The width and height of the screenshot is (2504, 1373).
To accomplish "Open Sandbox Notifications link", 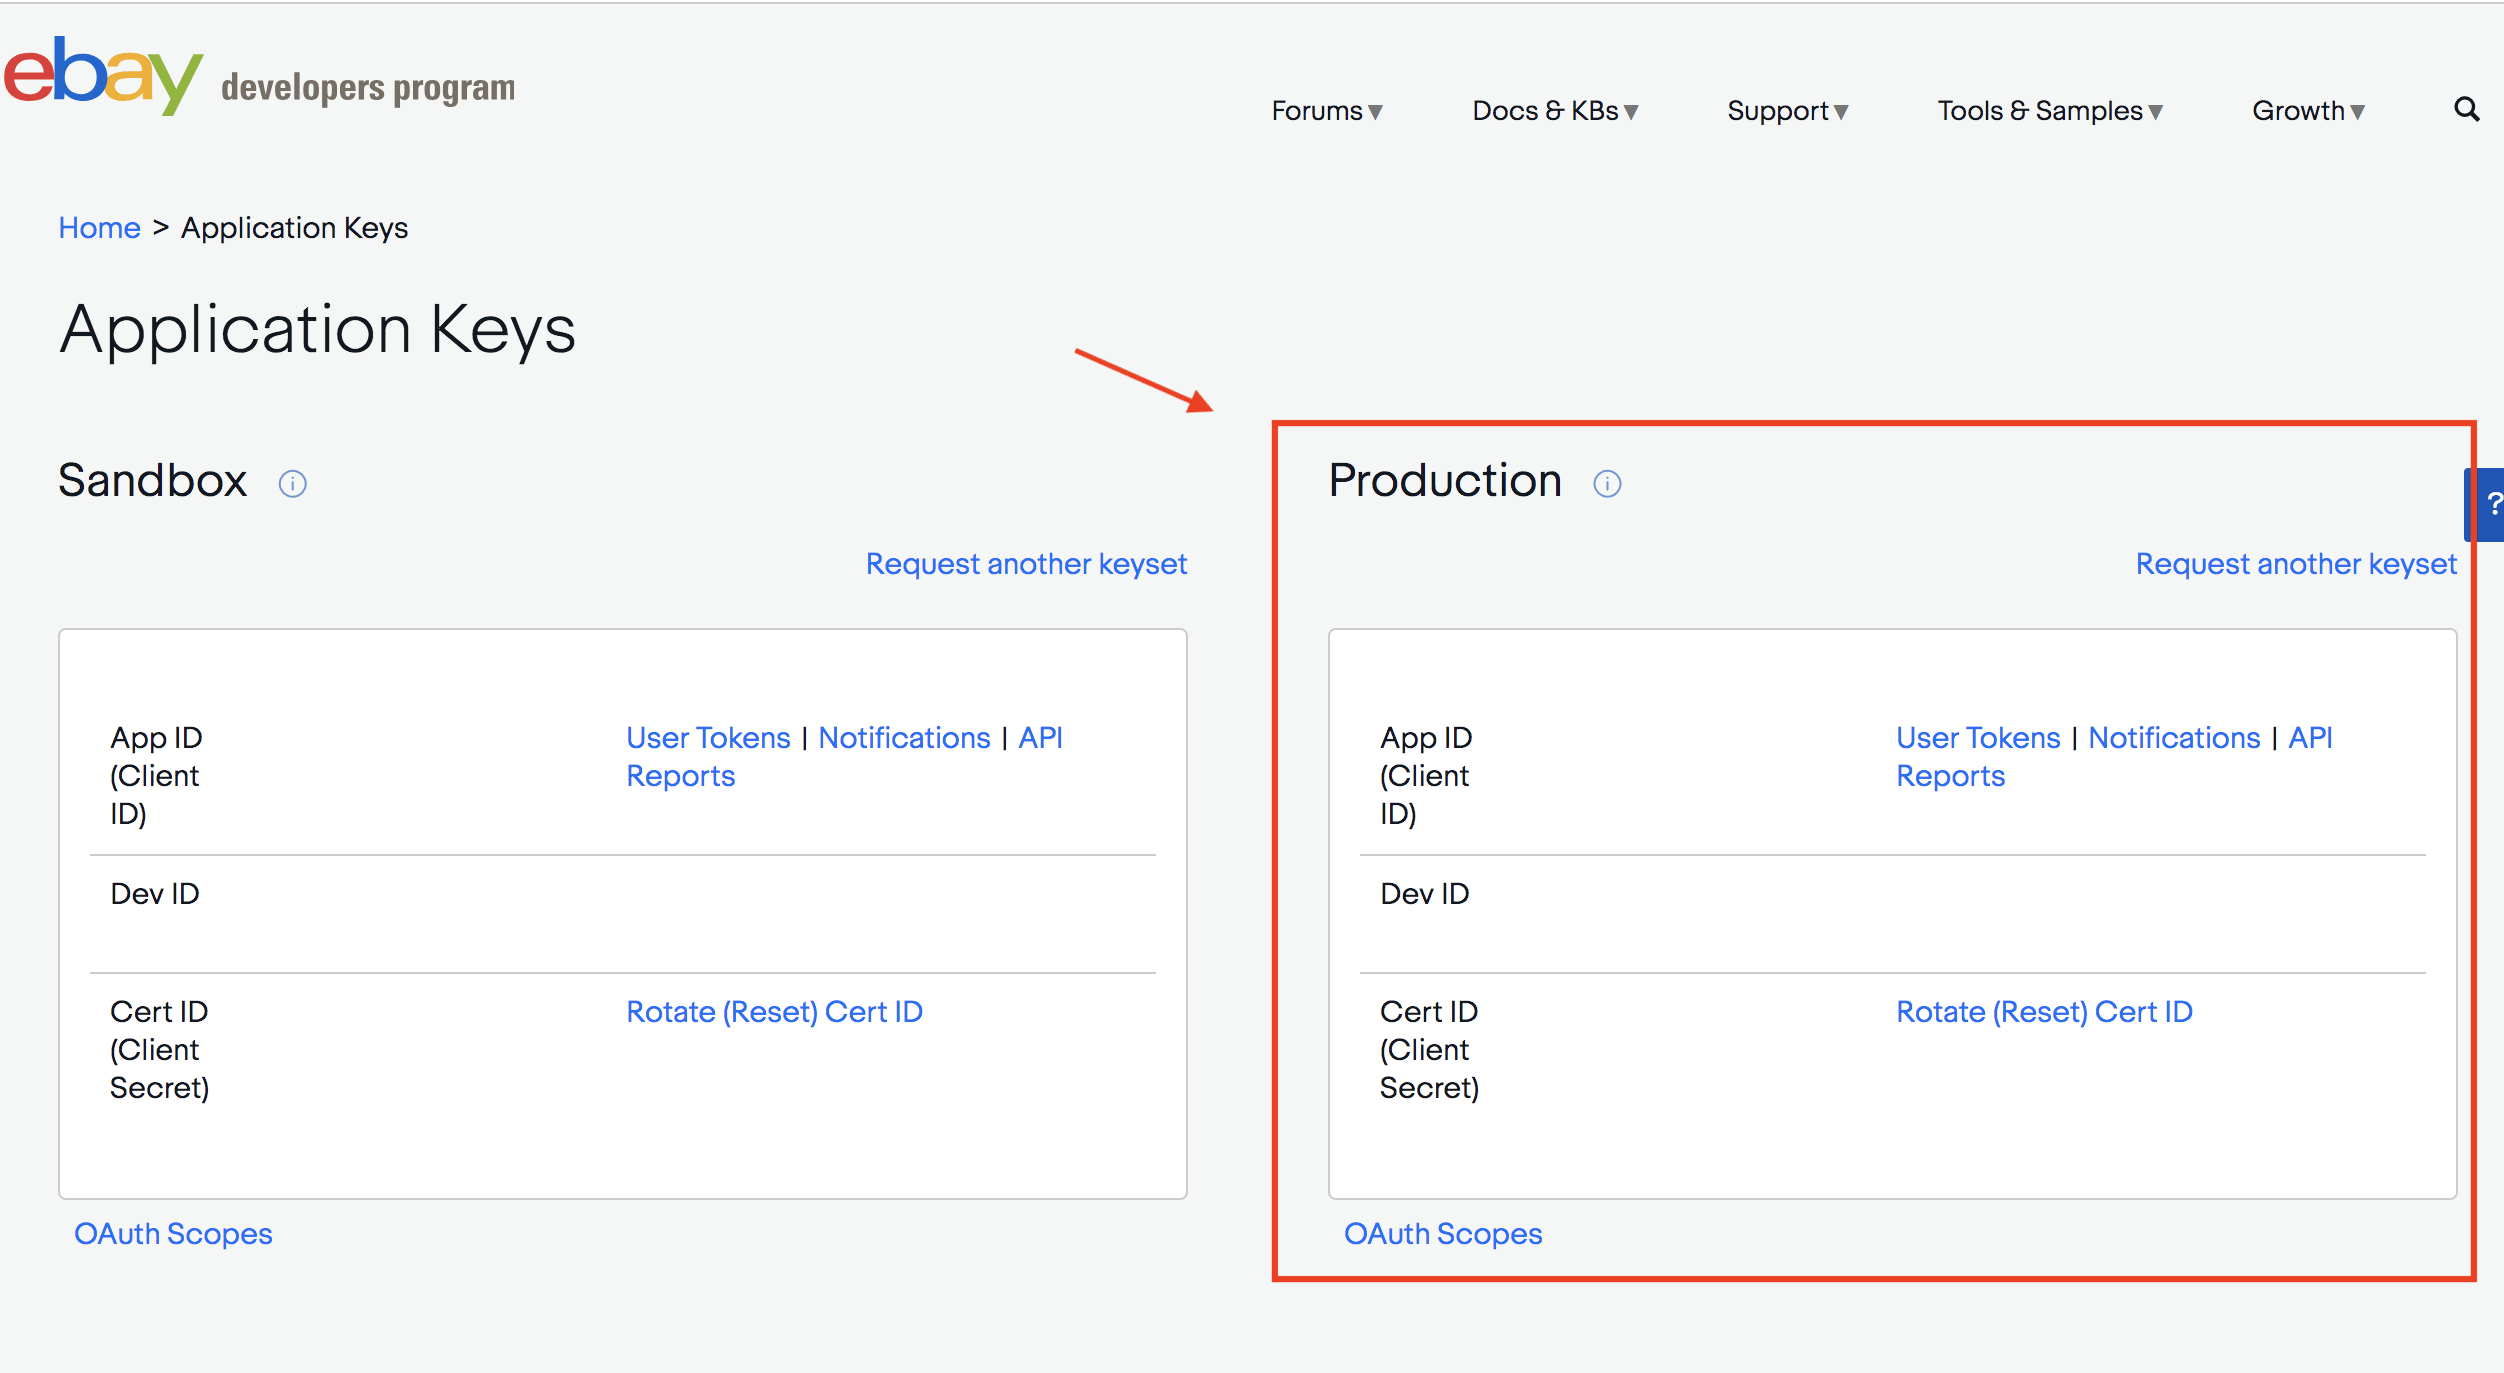I will (x=904, y=738).
